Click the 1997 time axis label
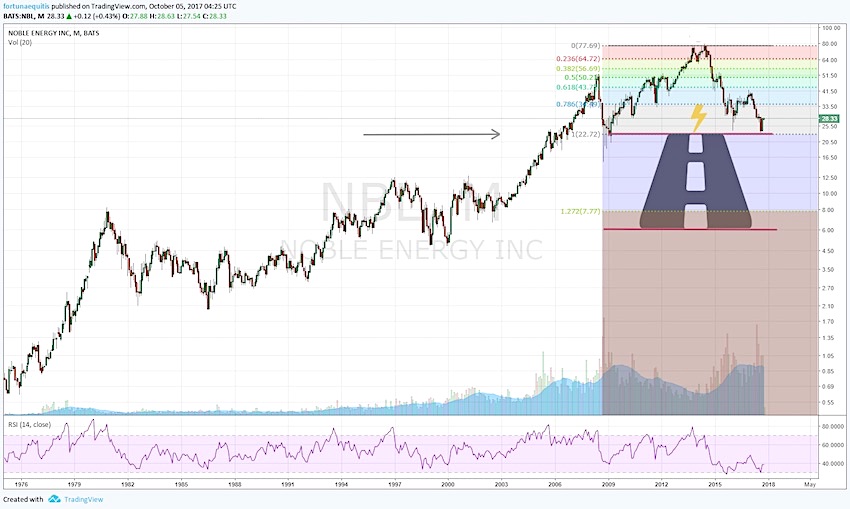850x509 pixels. [x=395, y=484]
